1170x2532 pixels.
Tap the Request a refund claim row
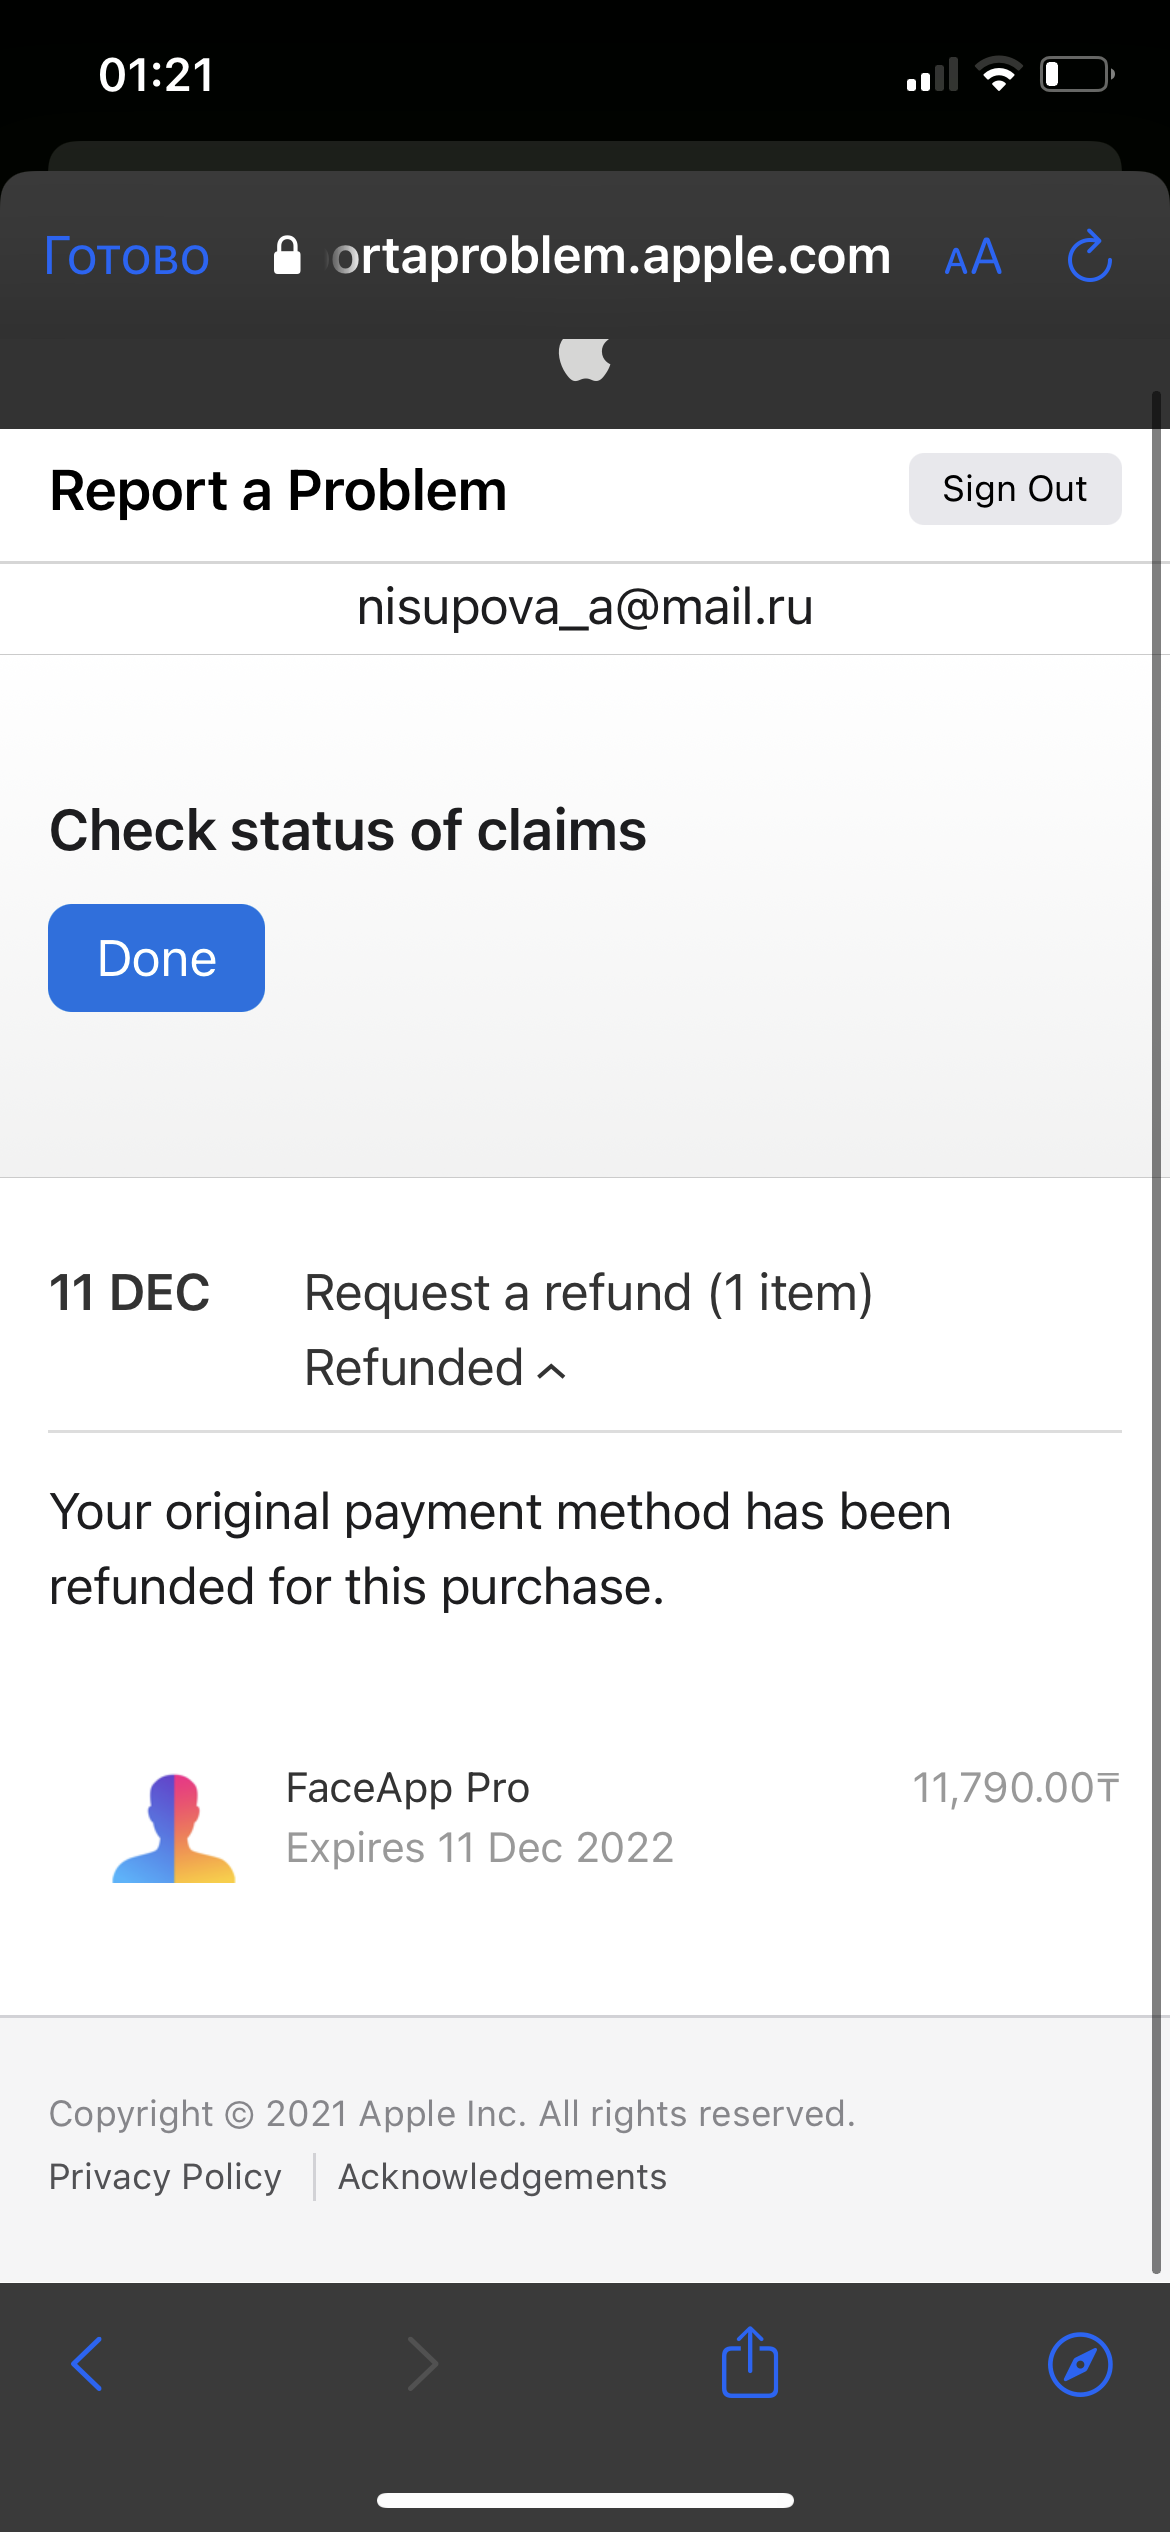(588, 1293)
